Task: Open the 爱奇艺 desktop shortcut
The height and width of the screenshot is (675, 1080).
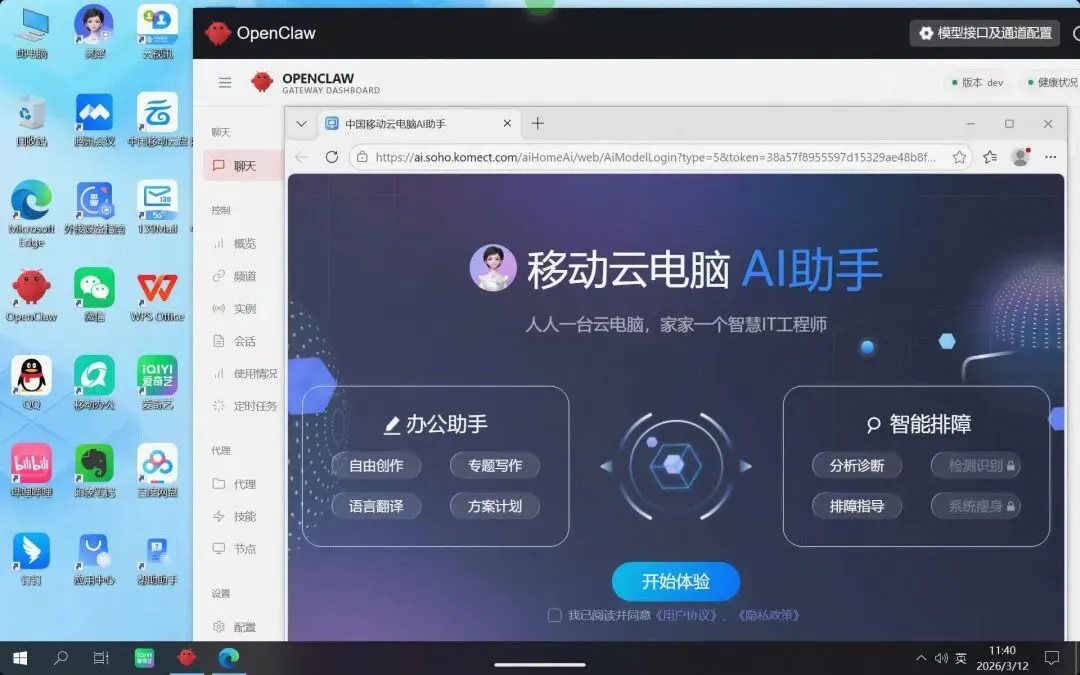Action: pyautogui.click(x=158, y=382)
